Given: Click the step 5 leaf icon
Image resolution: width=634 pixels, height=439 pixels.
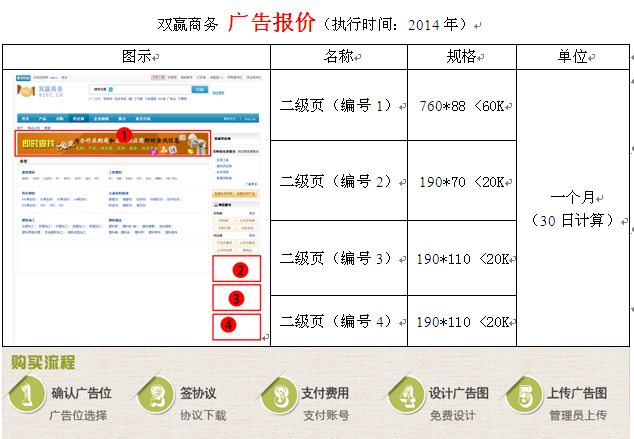Looking at the screenshot, I should pos(524,394).
